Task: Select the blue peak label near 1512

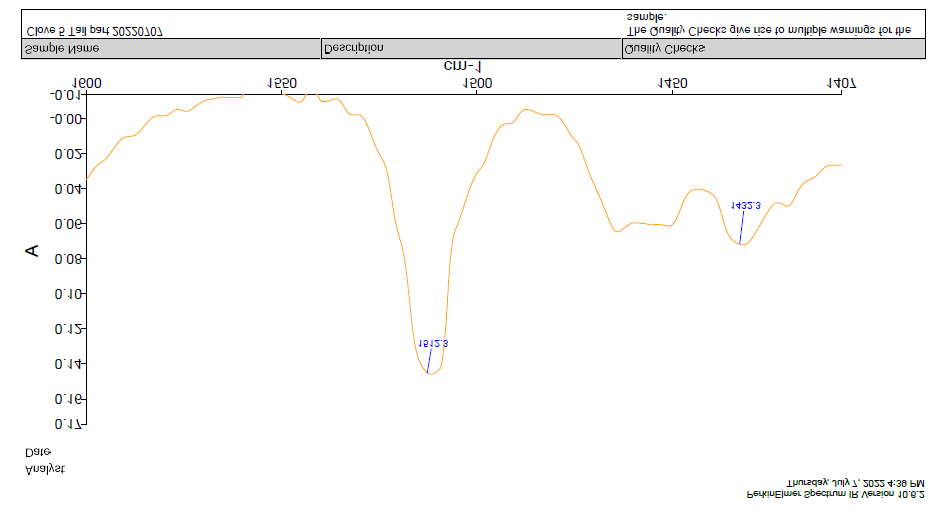Action: [433, 344]
